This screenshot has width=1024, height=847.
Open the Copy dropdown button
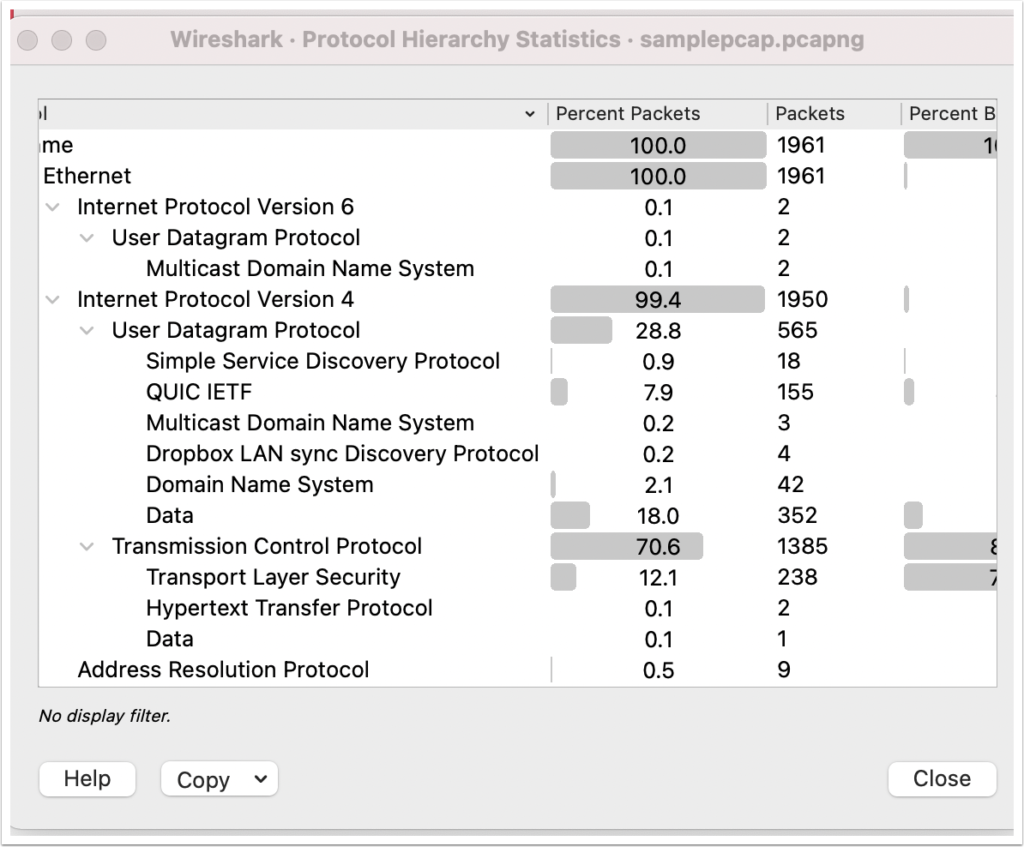[219, 780]
